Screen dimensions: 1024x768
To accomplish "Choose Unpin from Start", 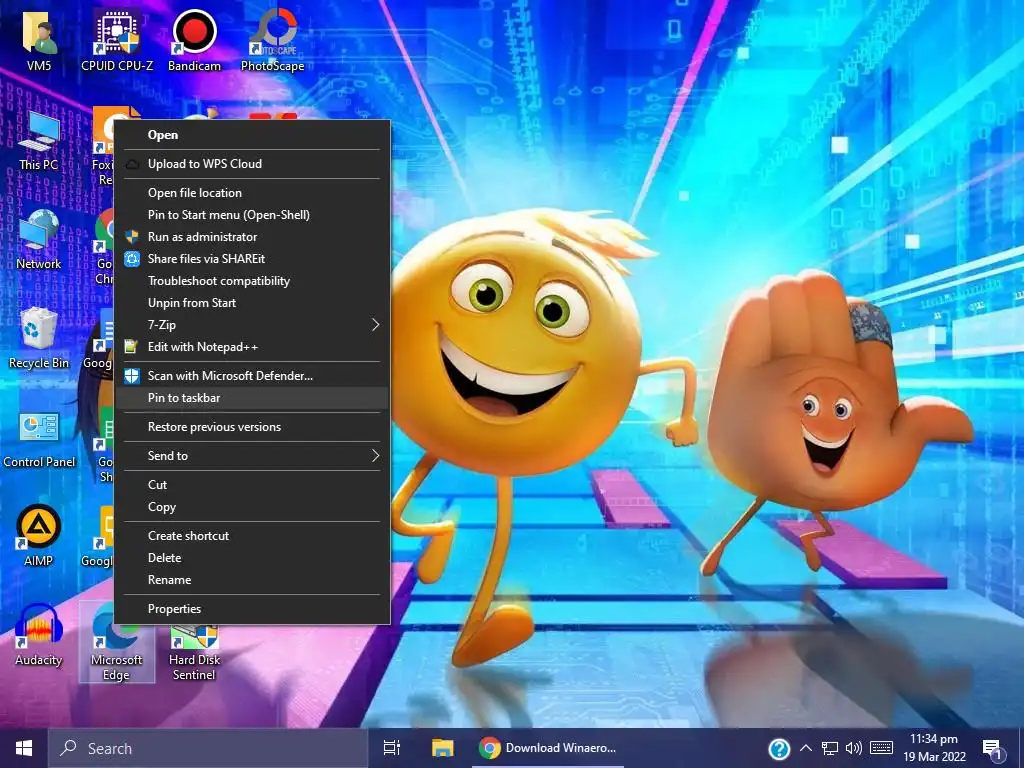I will point(252,303).
